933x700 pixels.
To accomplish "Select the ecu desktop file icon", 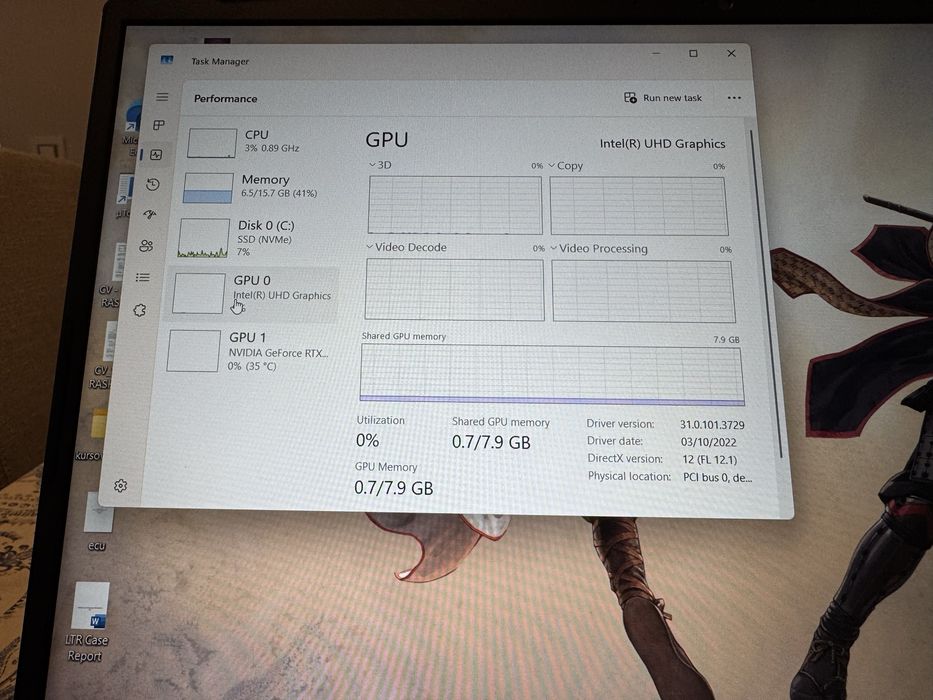I will [x=98, y=521].
